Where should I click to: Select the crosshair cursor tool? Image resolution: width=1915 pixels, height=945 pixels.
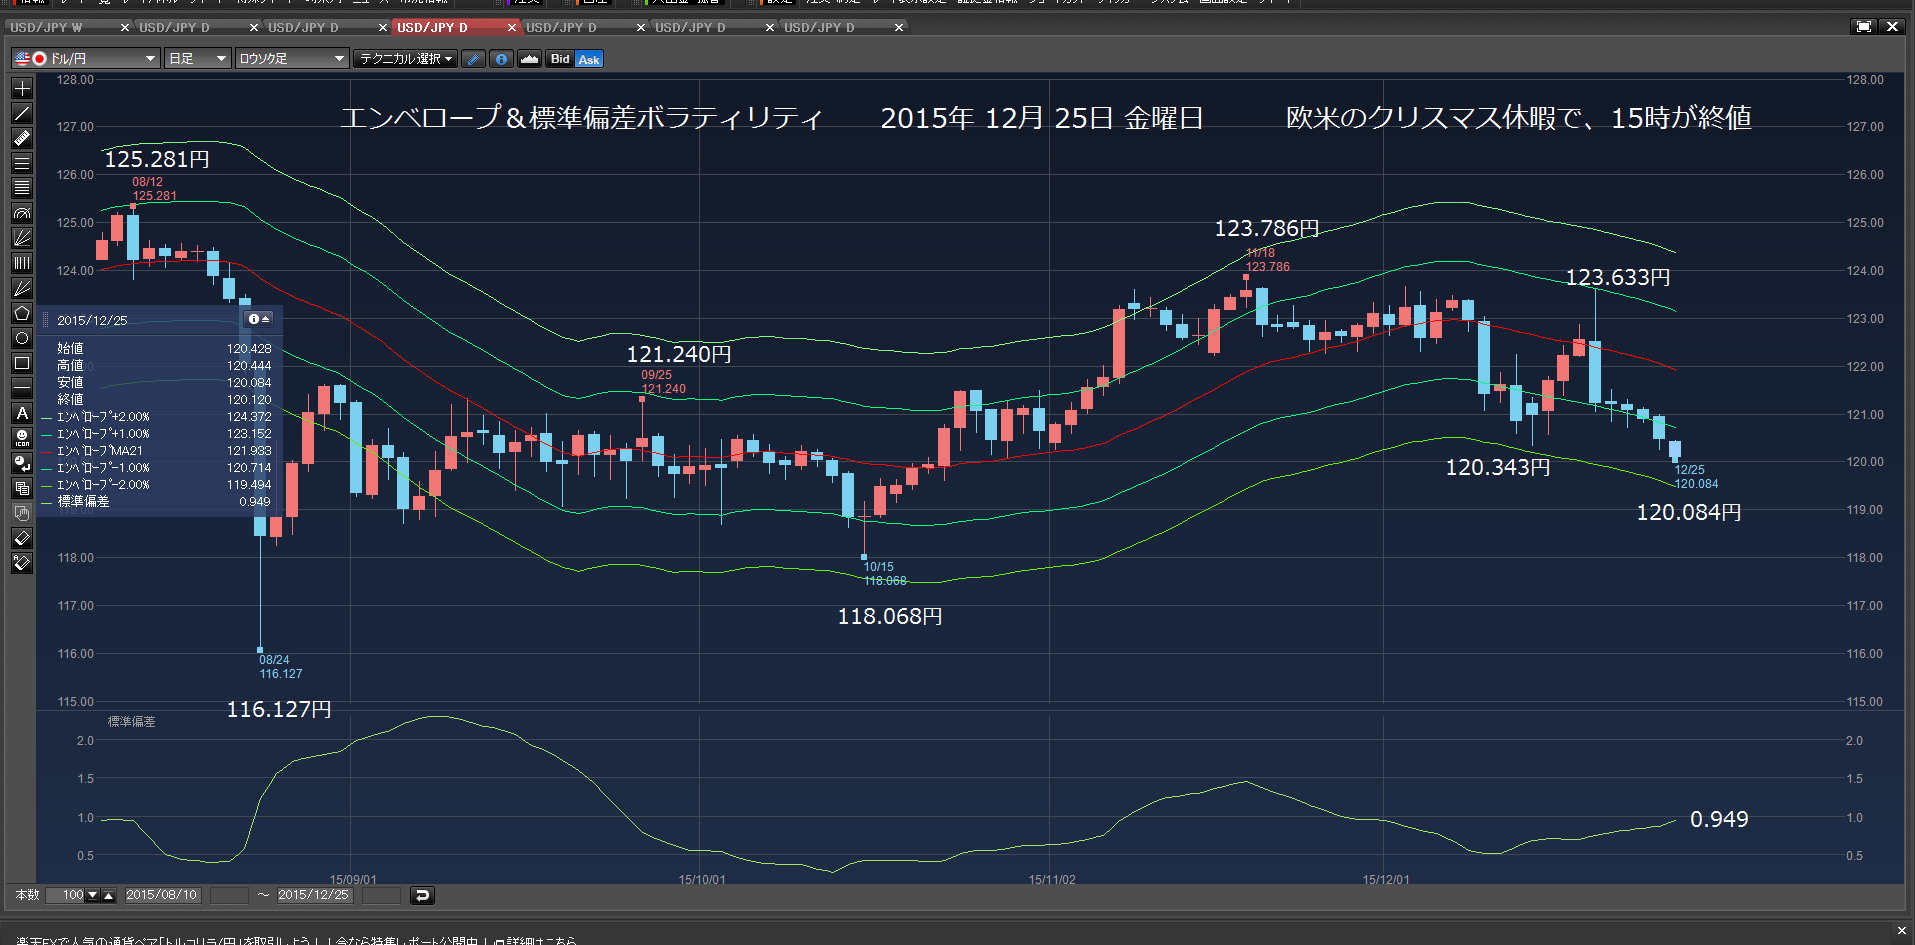(x=22, y=88)
